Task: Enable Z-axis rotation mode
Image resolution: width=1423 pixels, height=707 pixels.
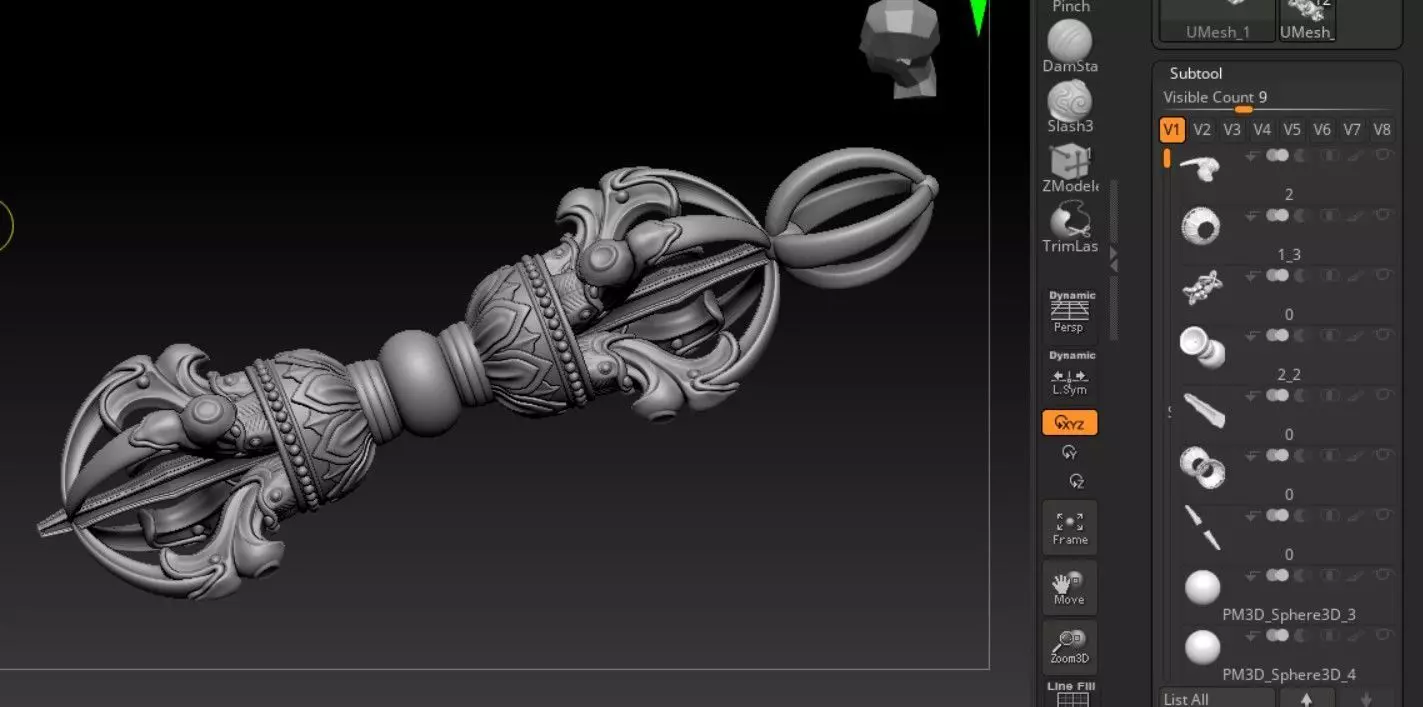Action: click(1076, 481)
